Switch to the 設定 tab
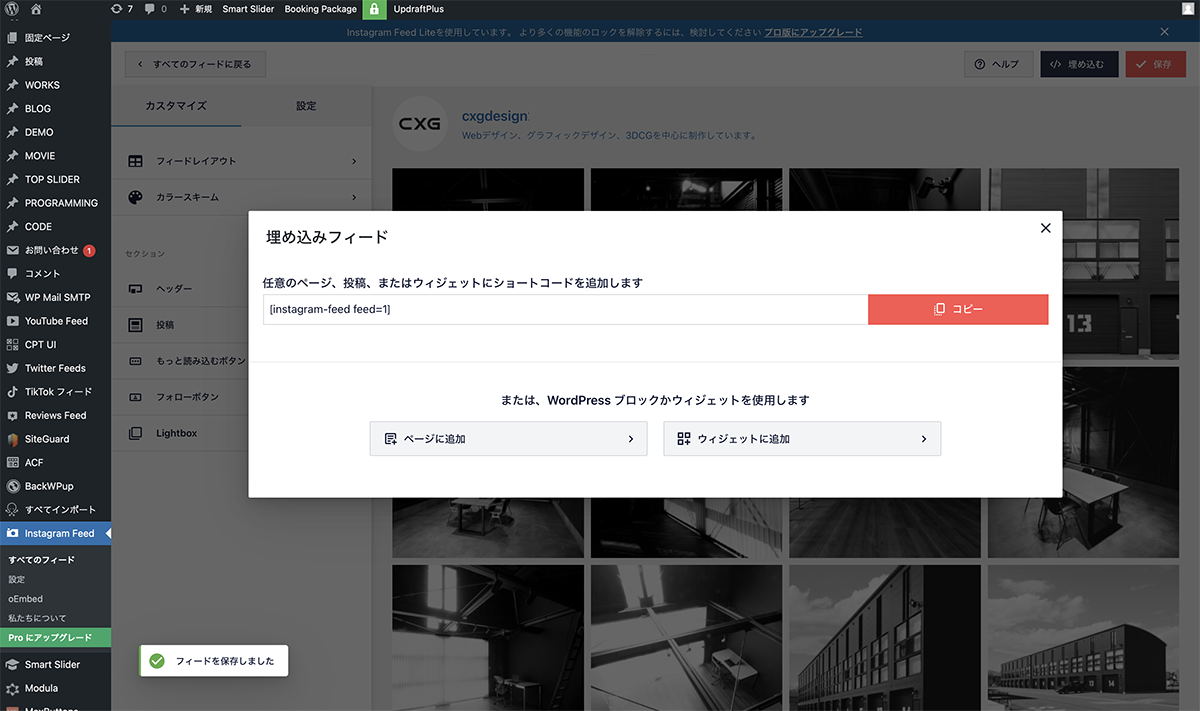This screenshot has width=1200, height=711. pos(306,106)
